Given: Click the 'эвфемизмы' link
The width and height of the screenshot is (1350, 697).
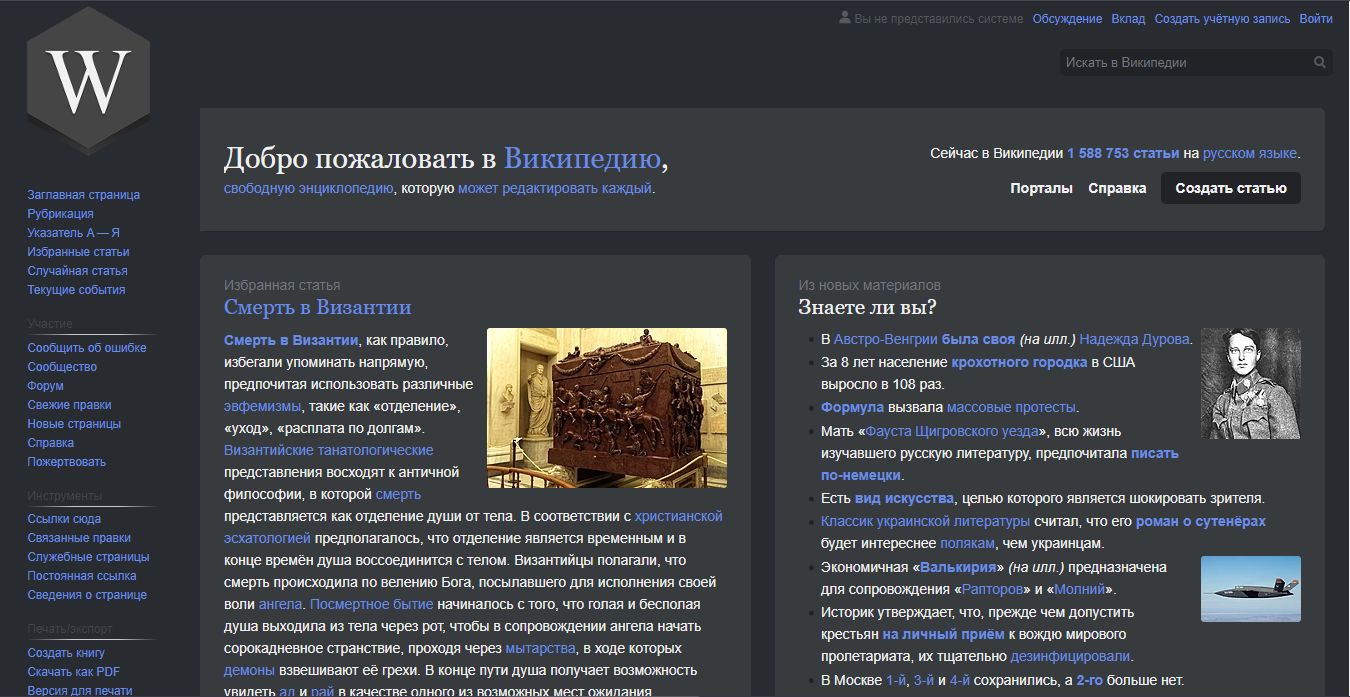Looking at the screenshot, I should (x=262, y=406).
